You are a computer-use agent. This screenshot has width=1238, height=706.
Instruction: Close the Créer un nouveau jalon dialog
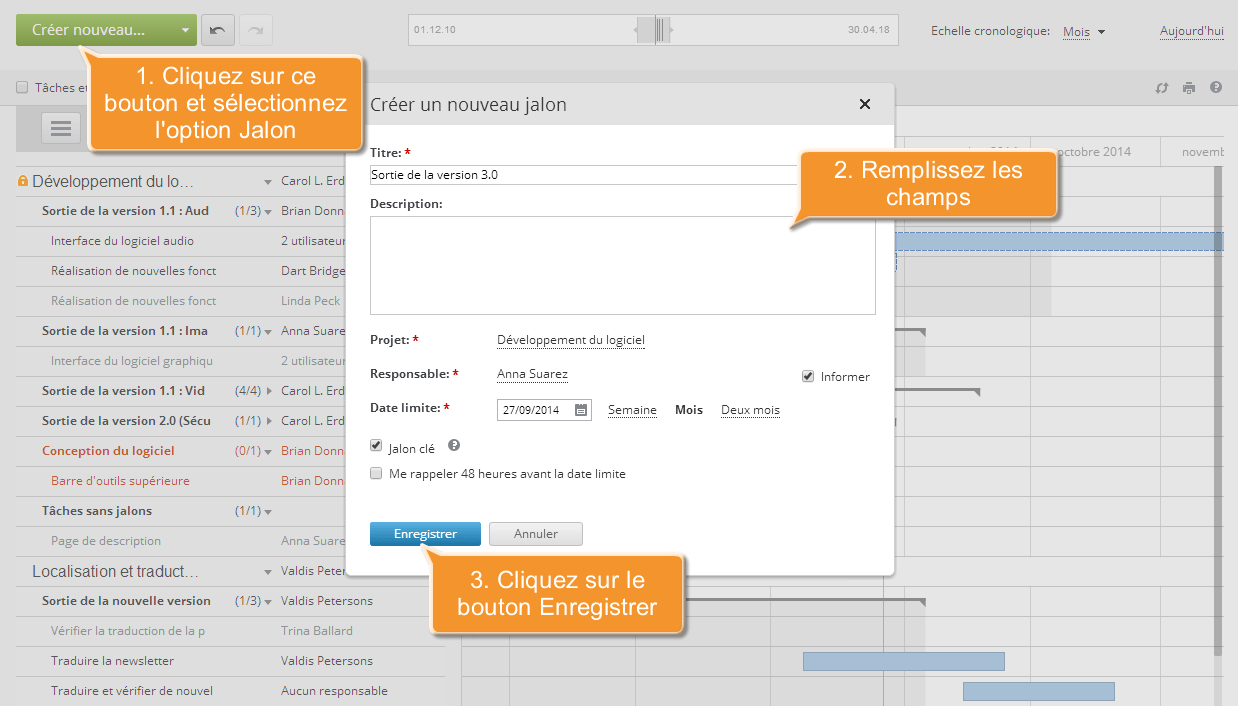865,104
